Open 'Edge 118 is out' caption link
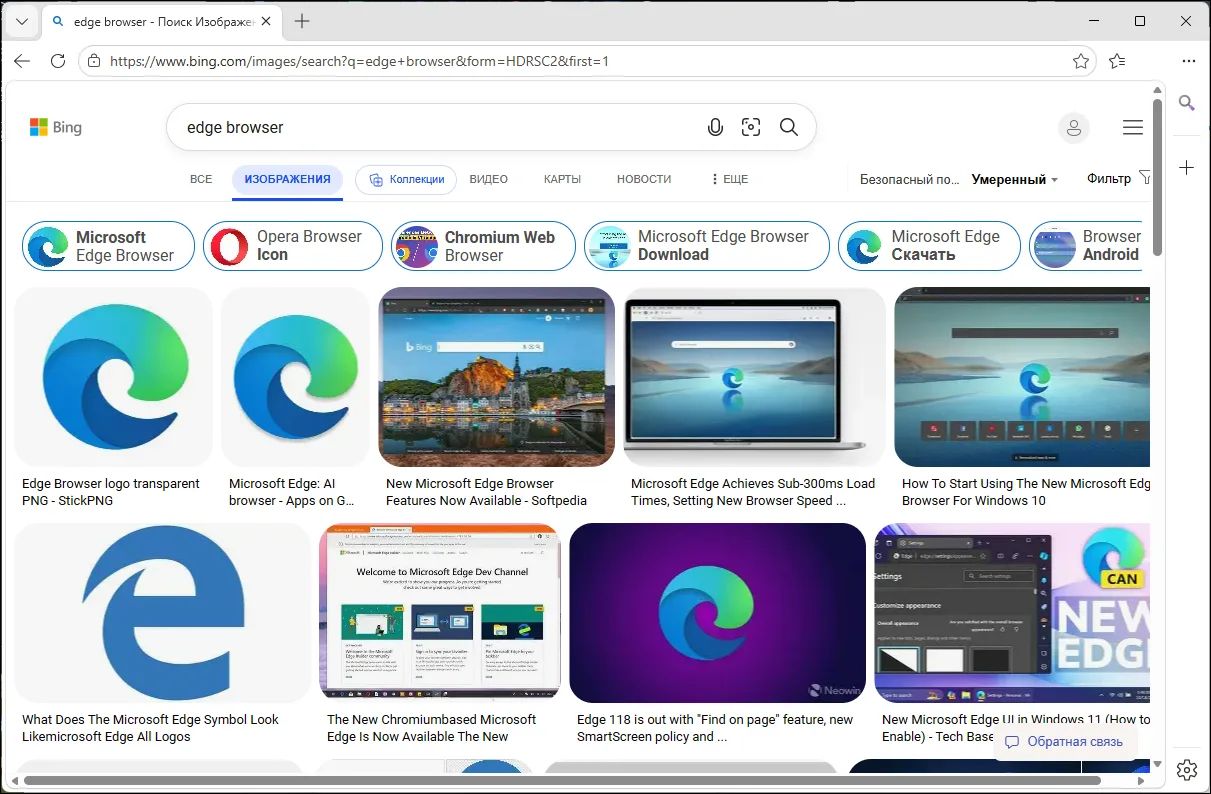1211x794 pixels. pyautogui.click(x=715, y=728)
